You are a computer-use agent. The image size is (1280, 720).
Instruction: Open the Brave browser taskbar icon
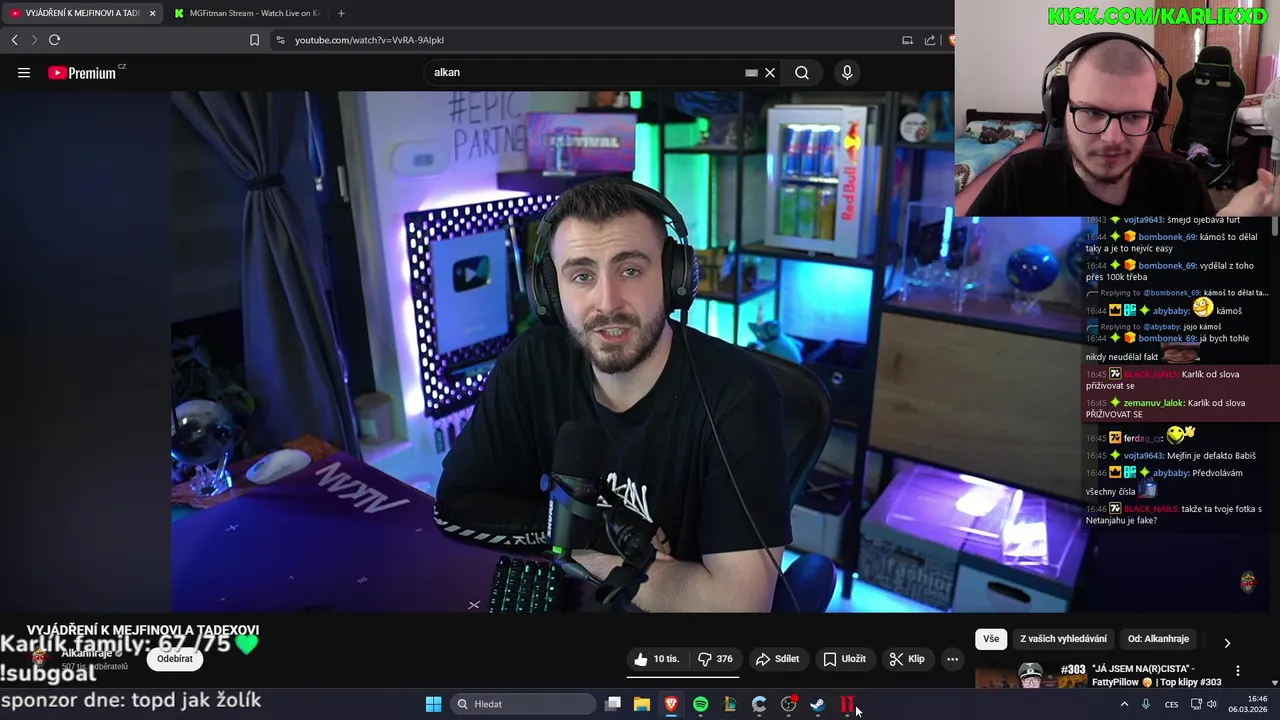pyautogui.click(x=671, y=704)
